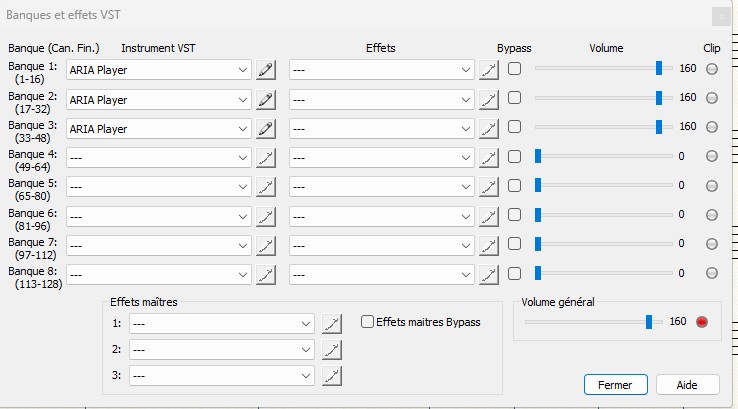
Task: Click the master effect 1 edit icon
Action: click(x=332, y=323)
